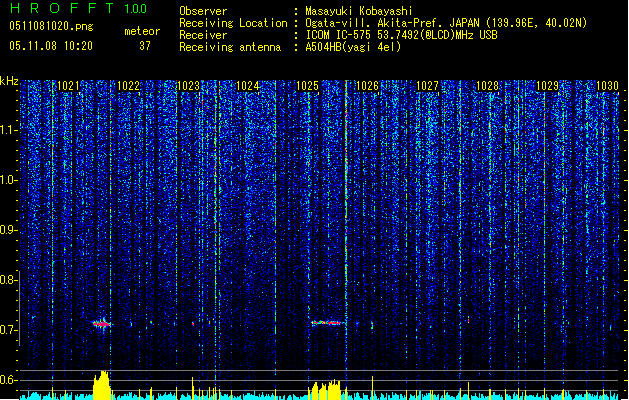Screen dimensions: 629x400
Task: Click the 1.1 frequency axis label
Action: click(x=9, y=130)
